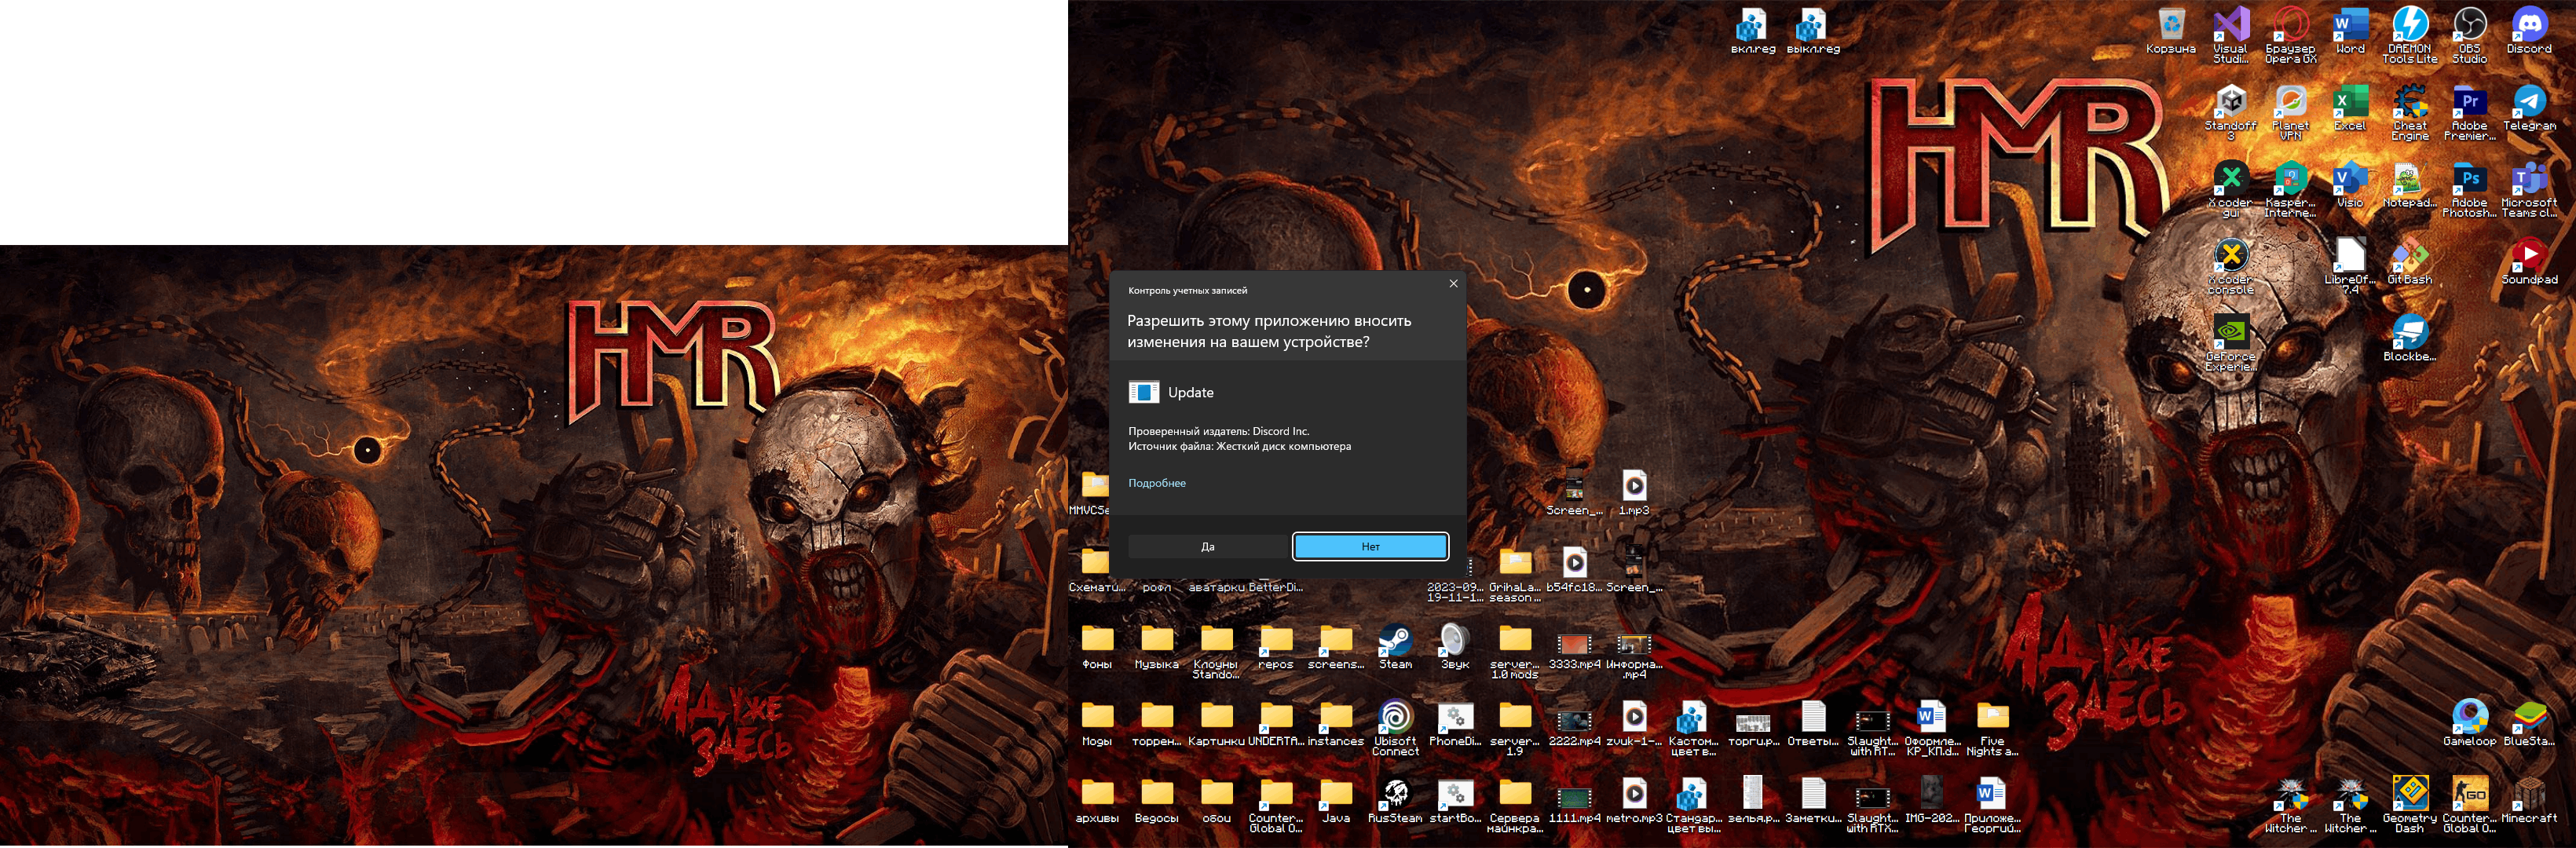Launch the Steam desktop shortcut

pos(1395,647)
